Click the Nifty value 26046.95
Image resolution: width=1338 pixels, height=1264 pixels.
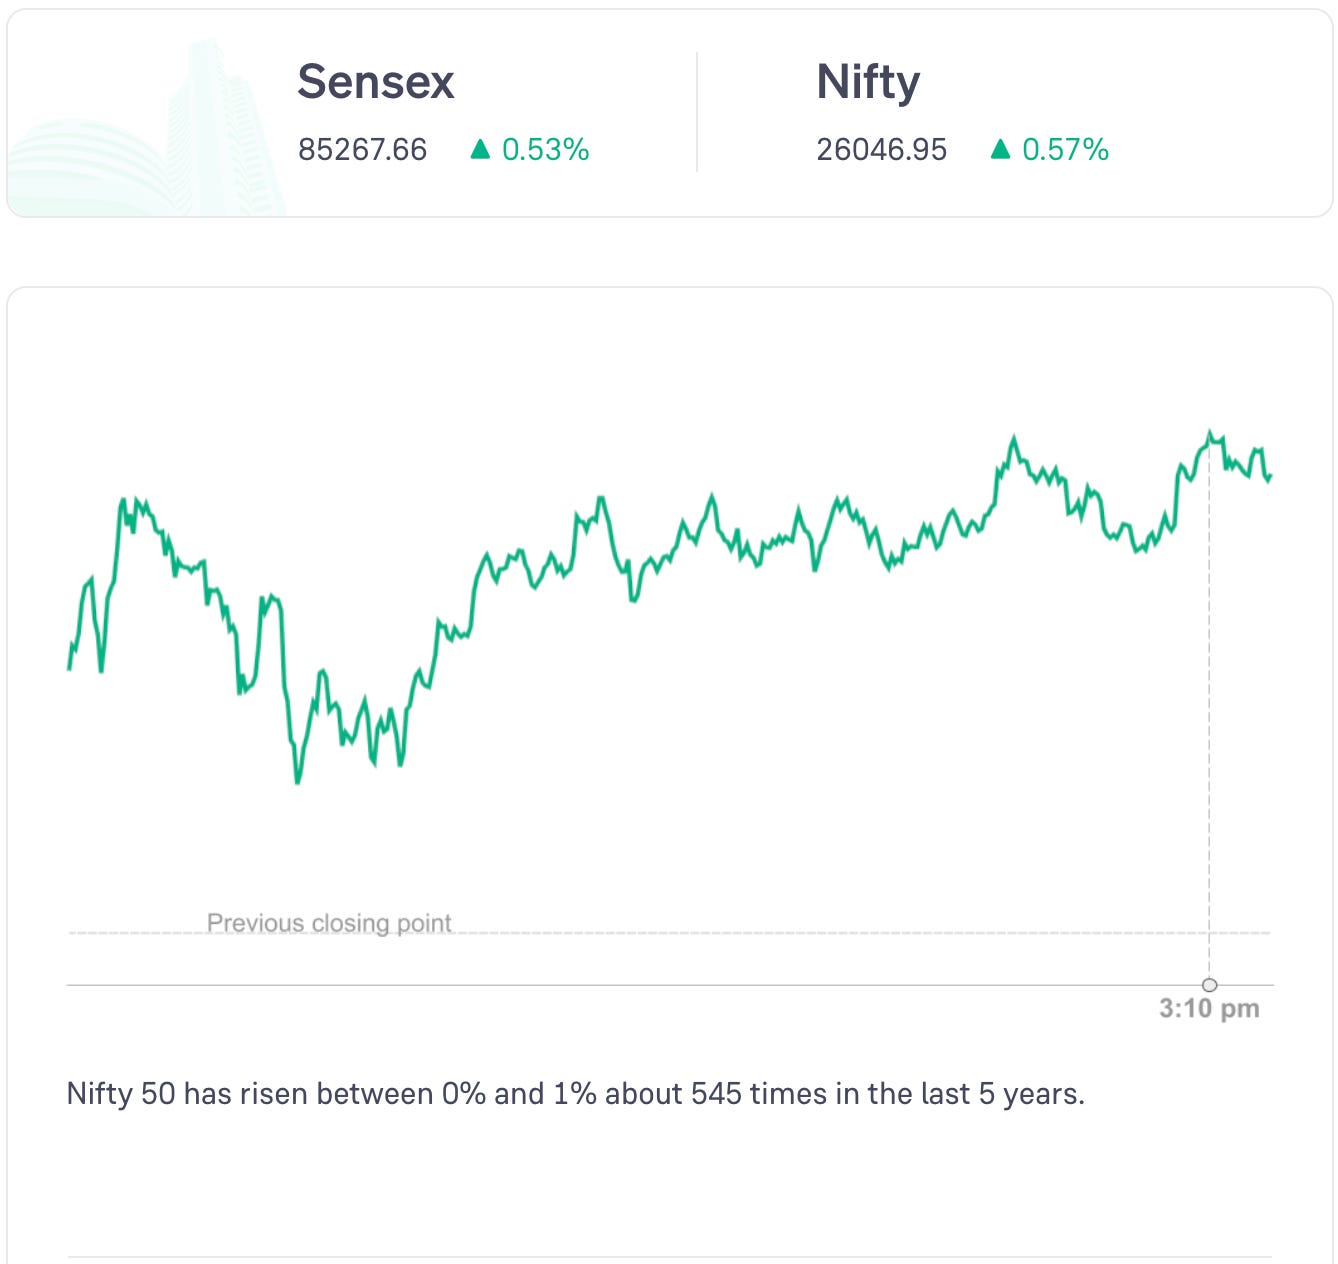point(881,150)
